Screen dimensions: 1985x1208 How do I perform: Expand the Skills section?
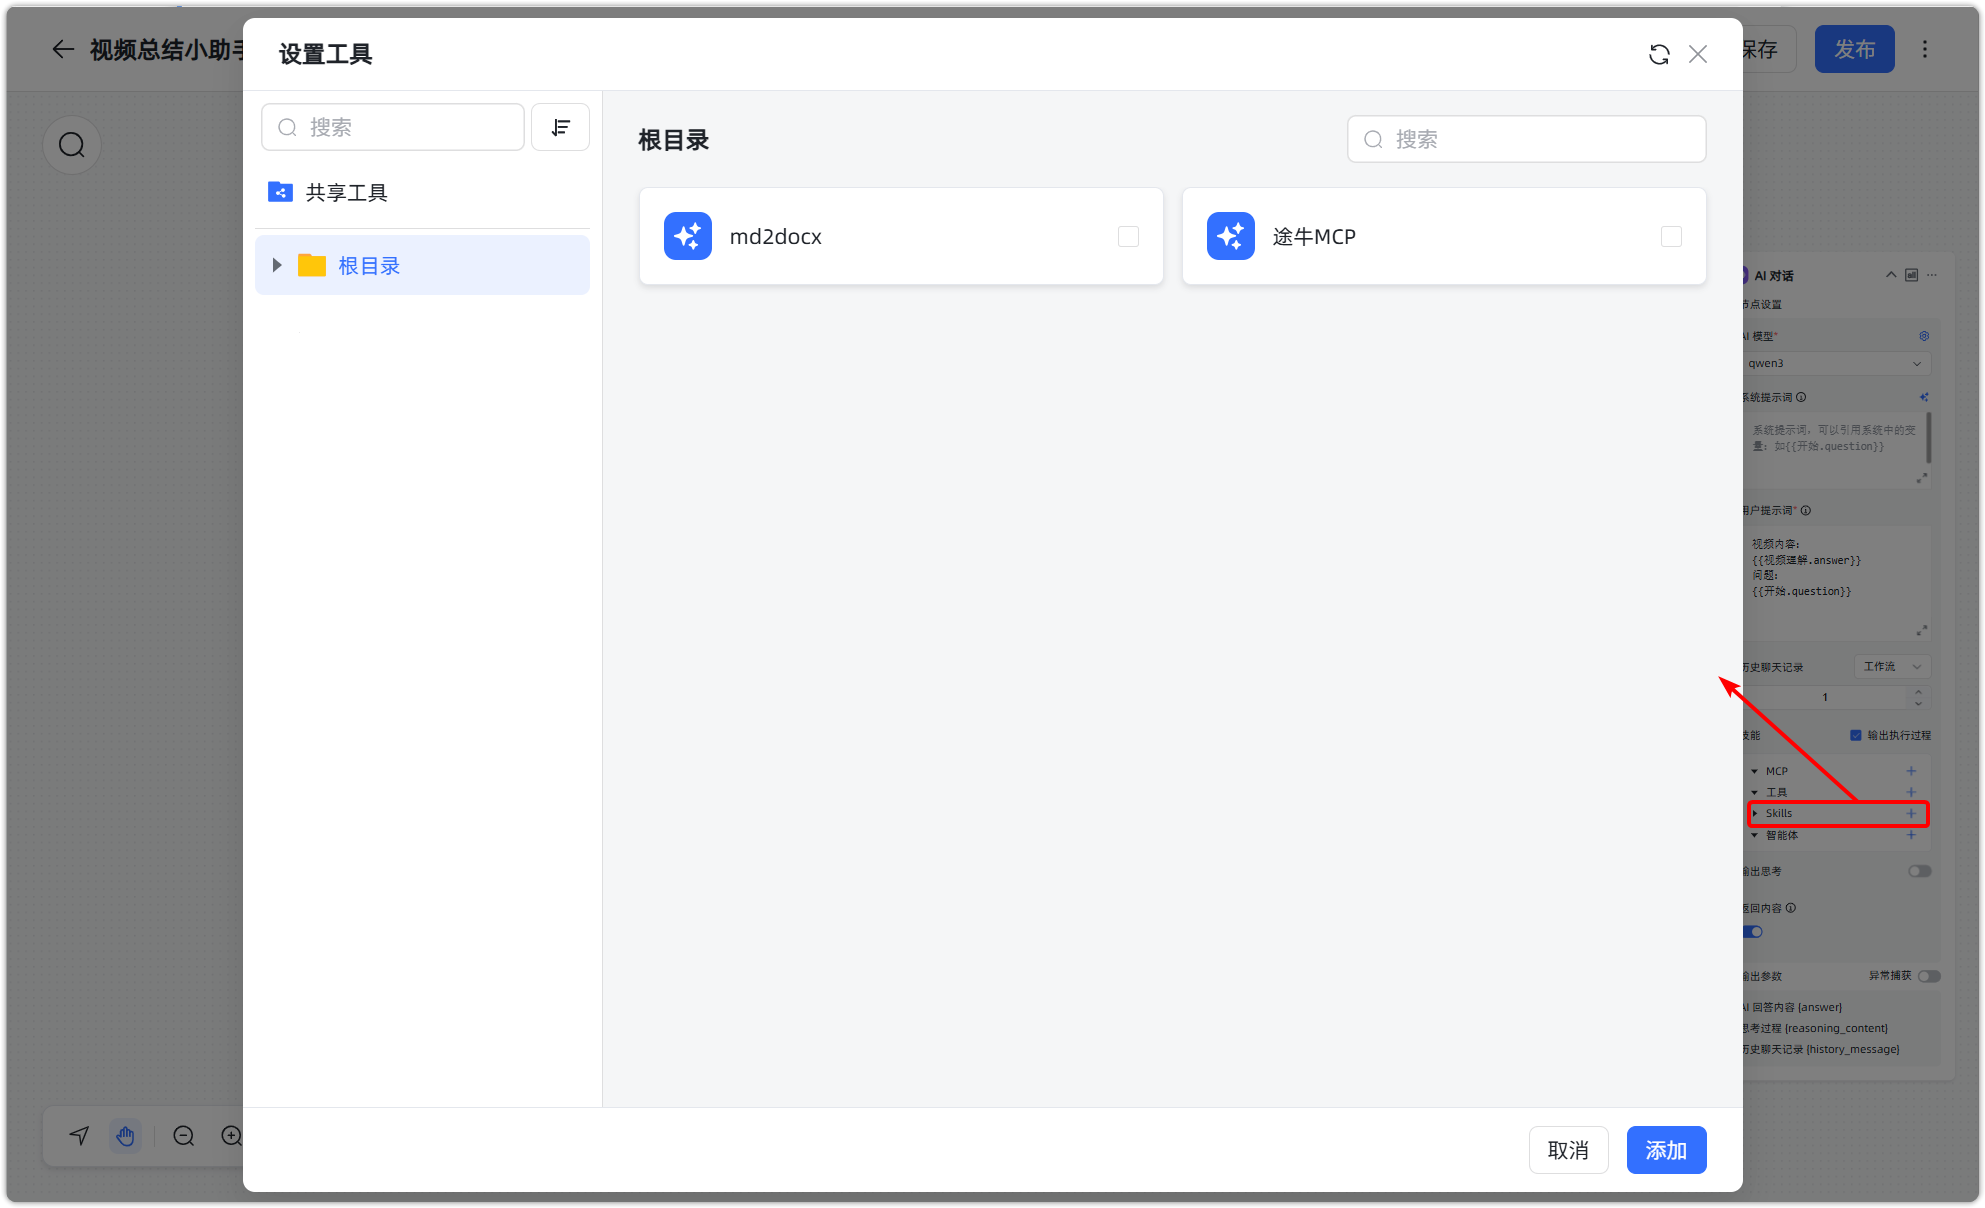pos(1757,813)
